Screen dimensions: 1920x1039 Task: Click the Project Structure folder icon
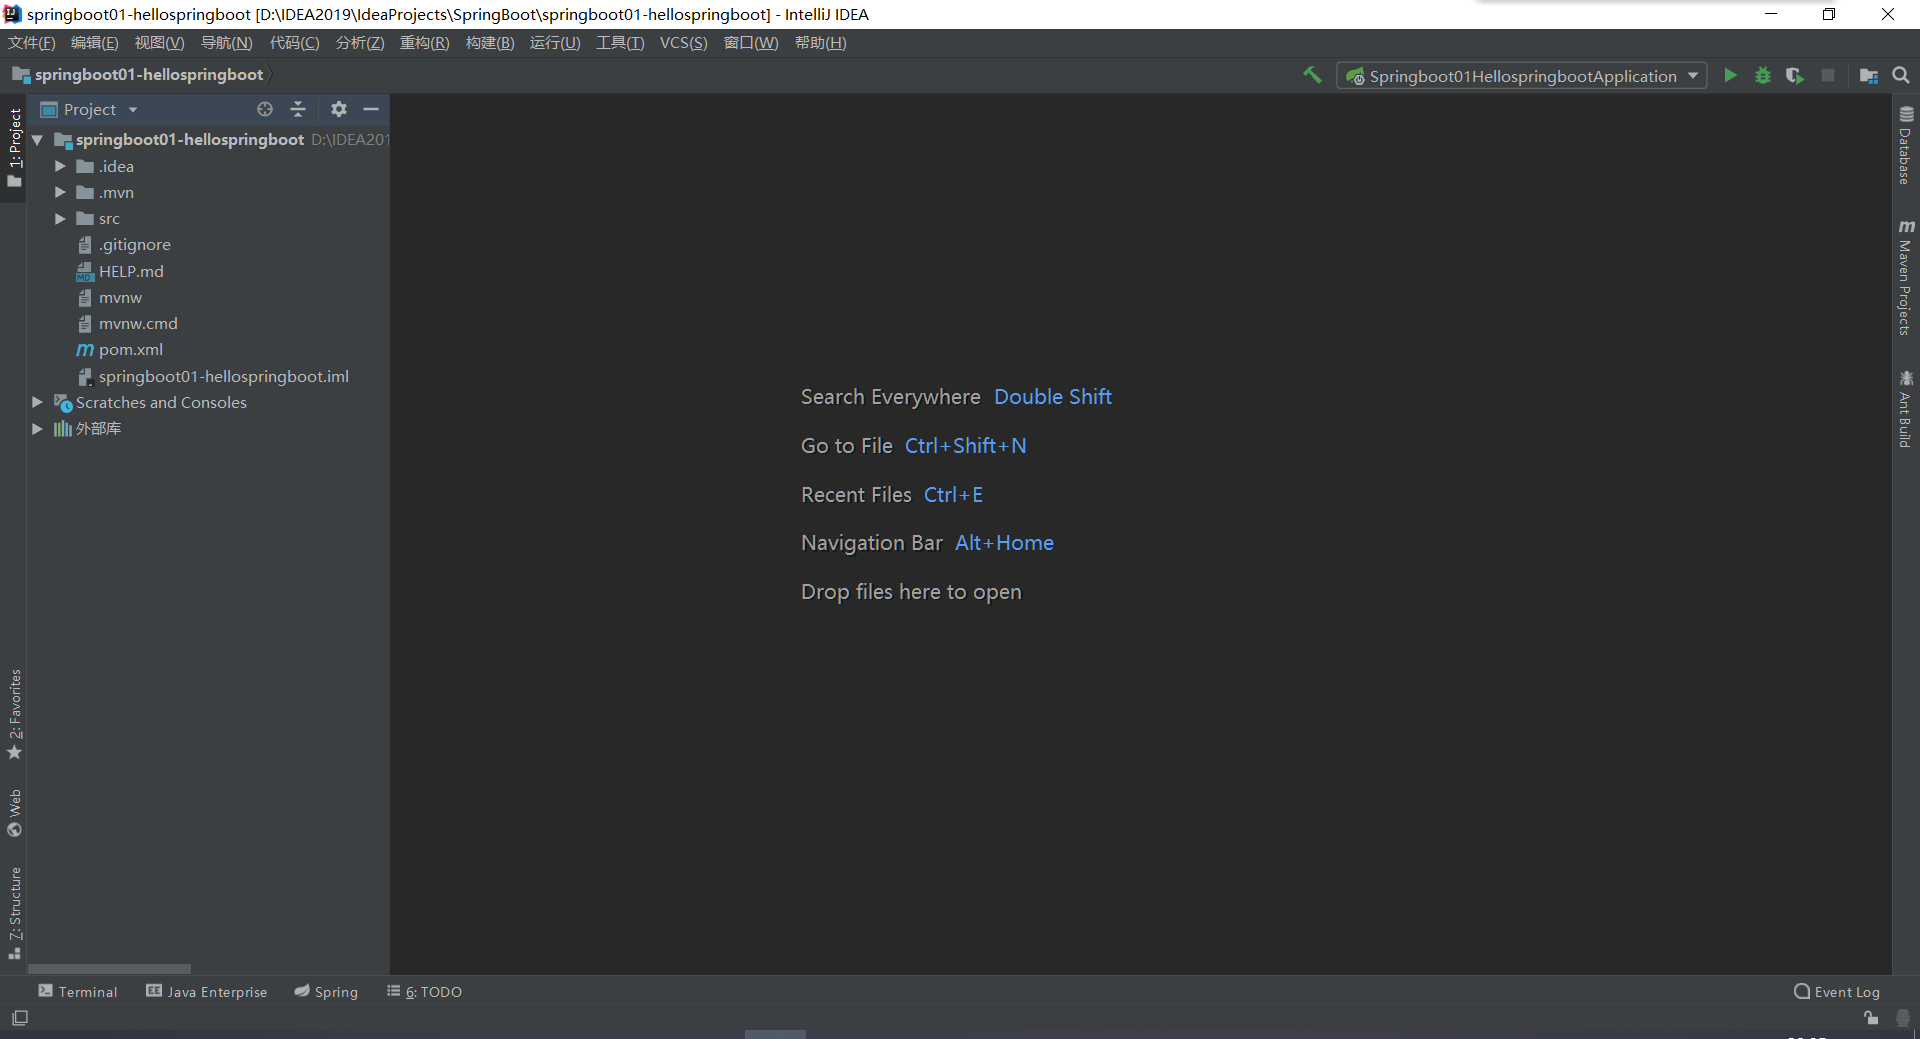click(1868, 76)
